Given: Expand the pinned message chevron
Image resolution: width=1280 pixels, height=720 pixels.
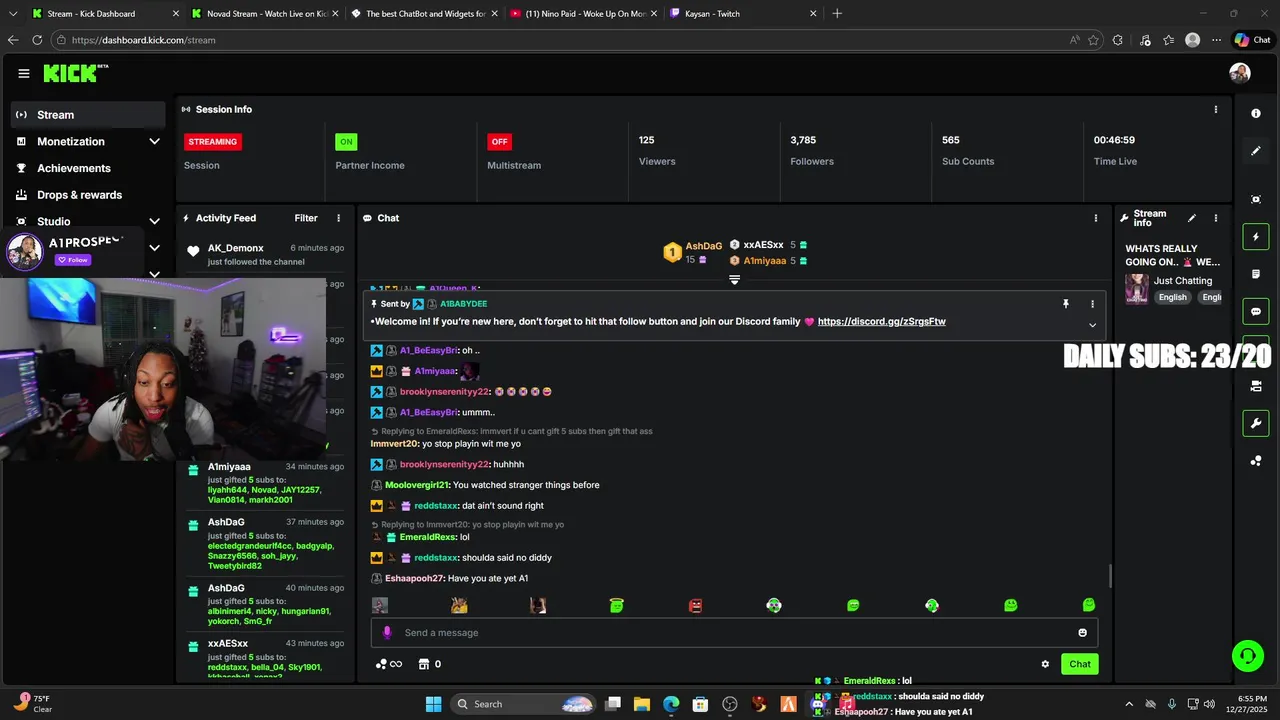Looking at the screenshot, I should 1092,325.
